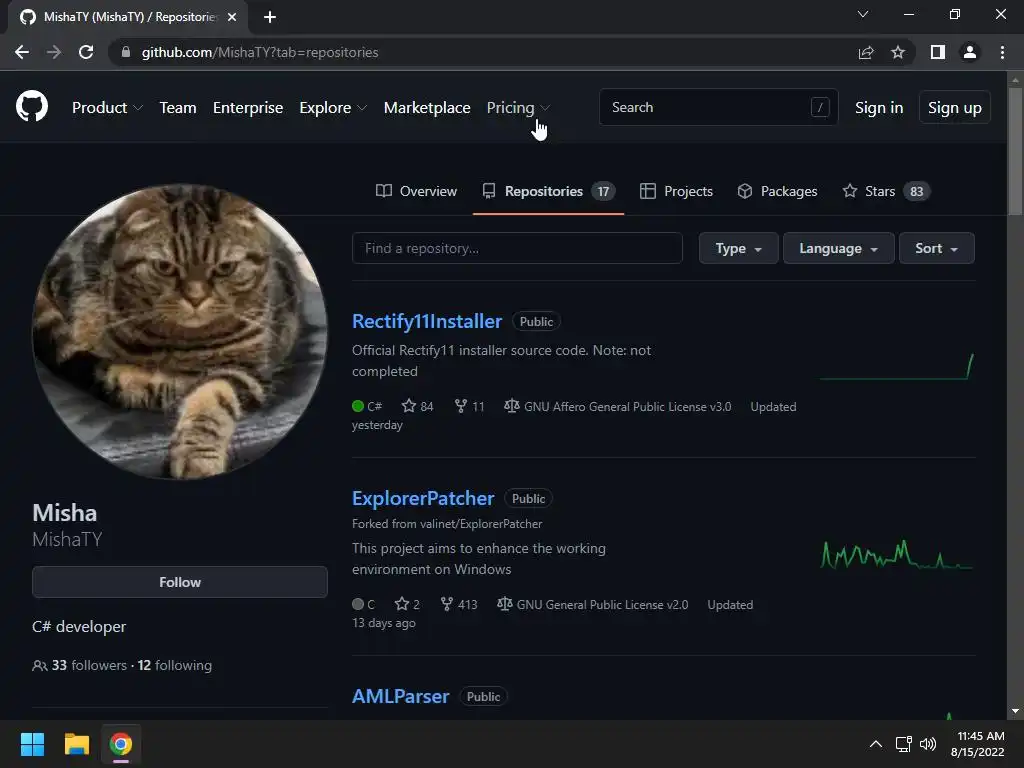Click the site lock icon in address bar

126,52
